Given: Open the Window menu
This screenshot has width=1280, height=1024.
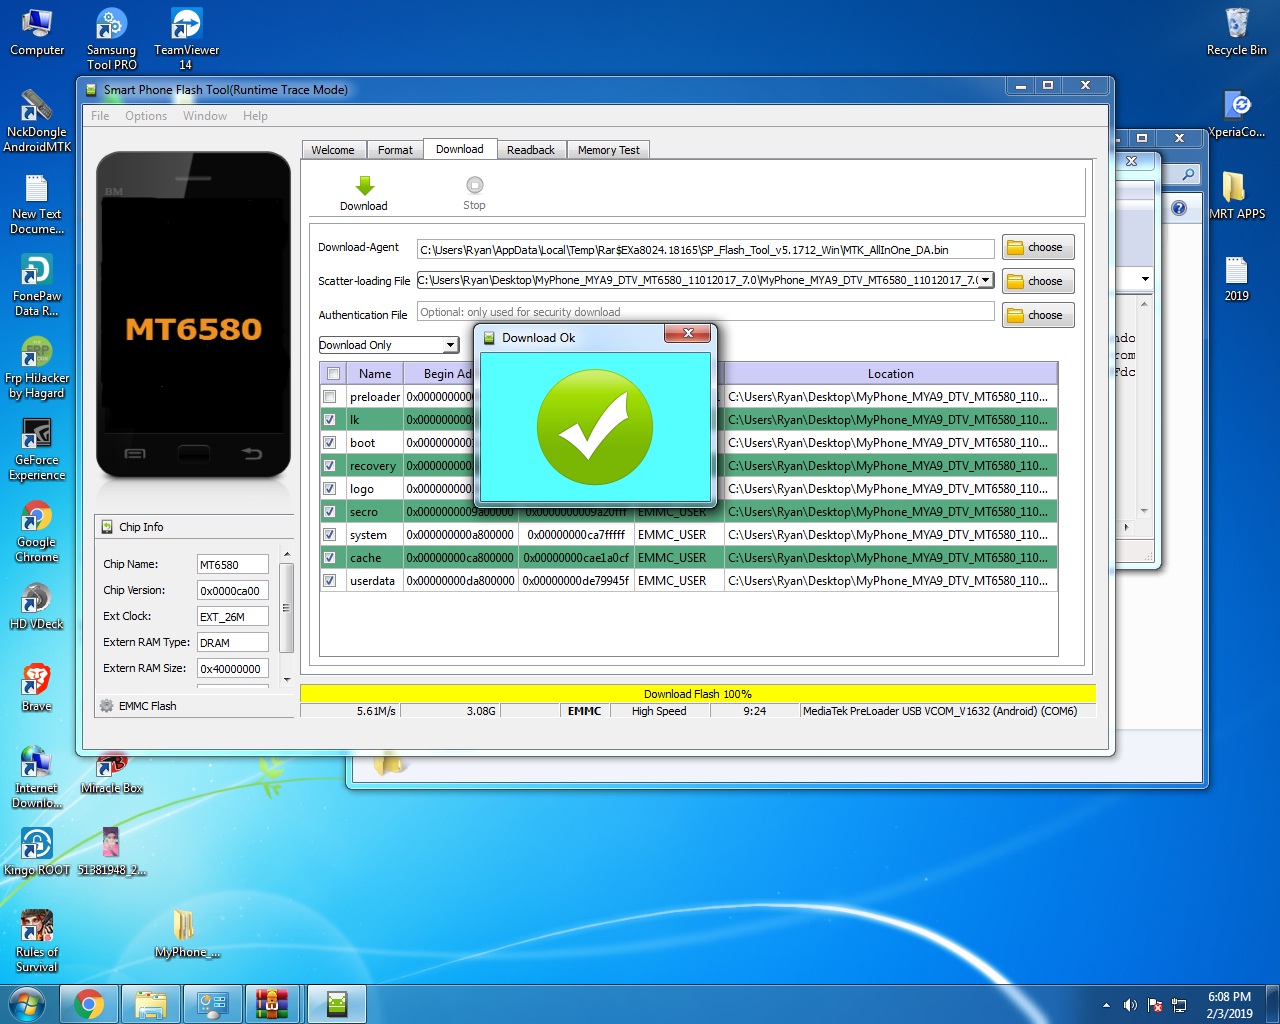Looking at the screenshot, I should 205,116.
